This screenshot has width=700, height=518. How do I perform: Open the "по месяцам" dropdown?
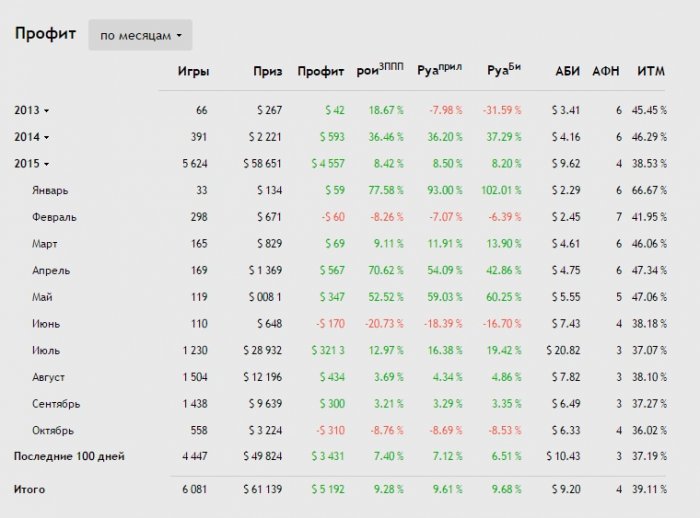click(140, 35)
